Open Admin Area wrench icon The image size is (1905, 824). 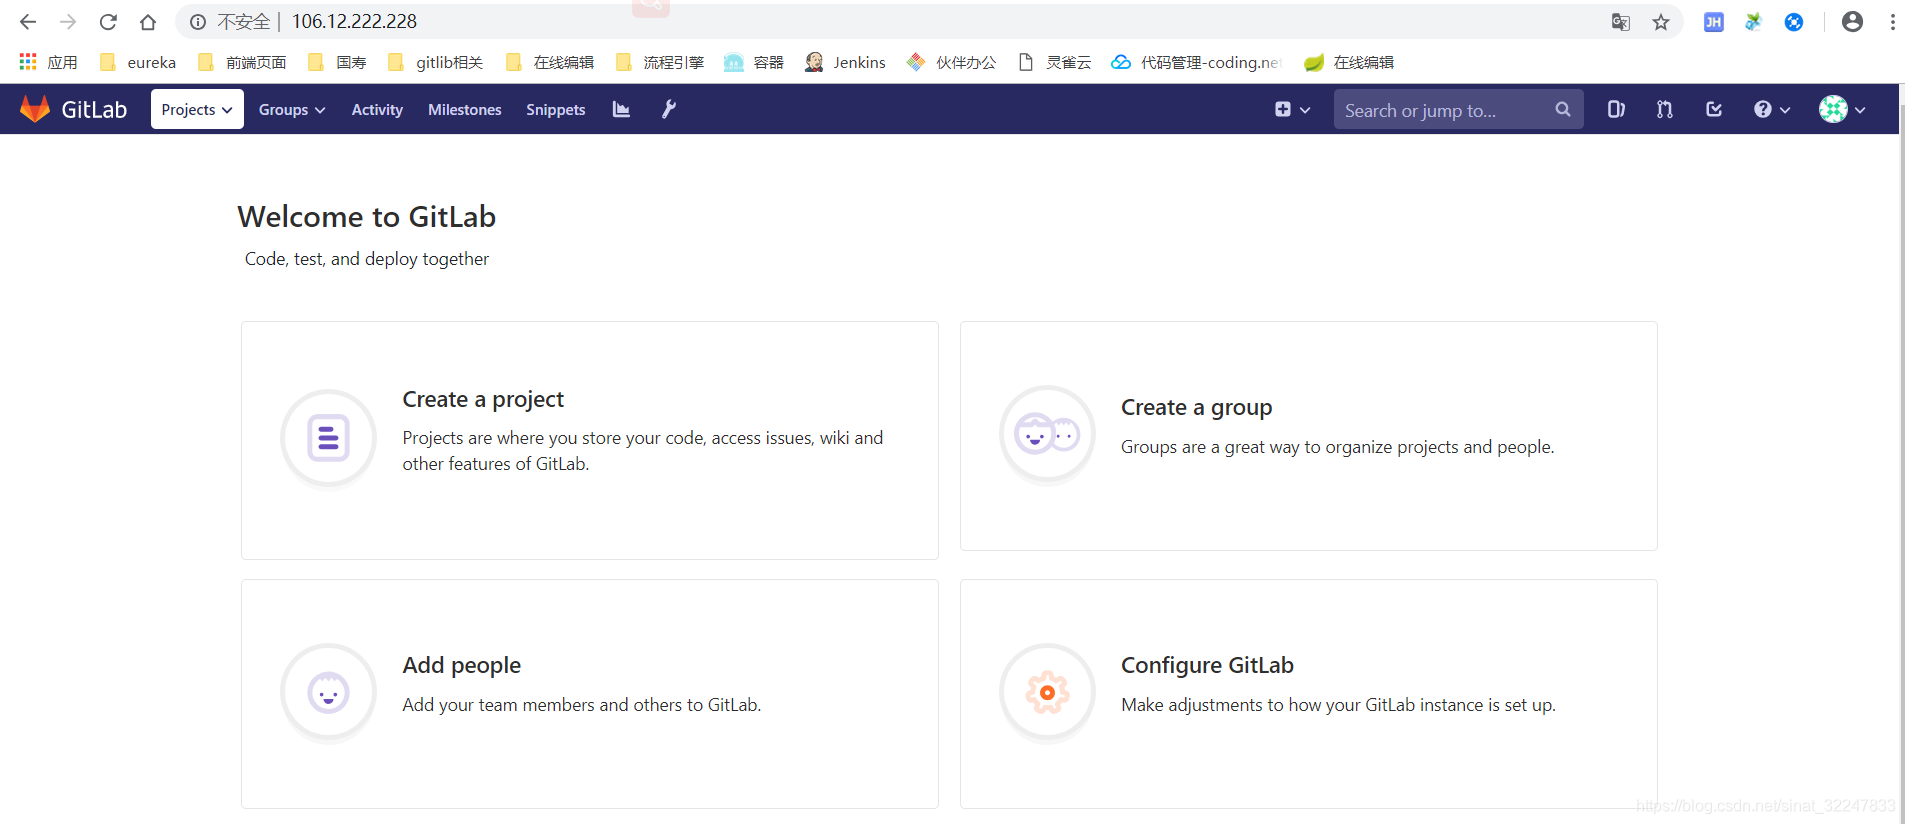click(669, 109)
